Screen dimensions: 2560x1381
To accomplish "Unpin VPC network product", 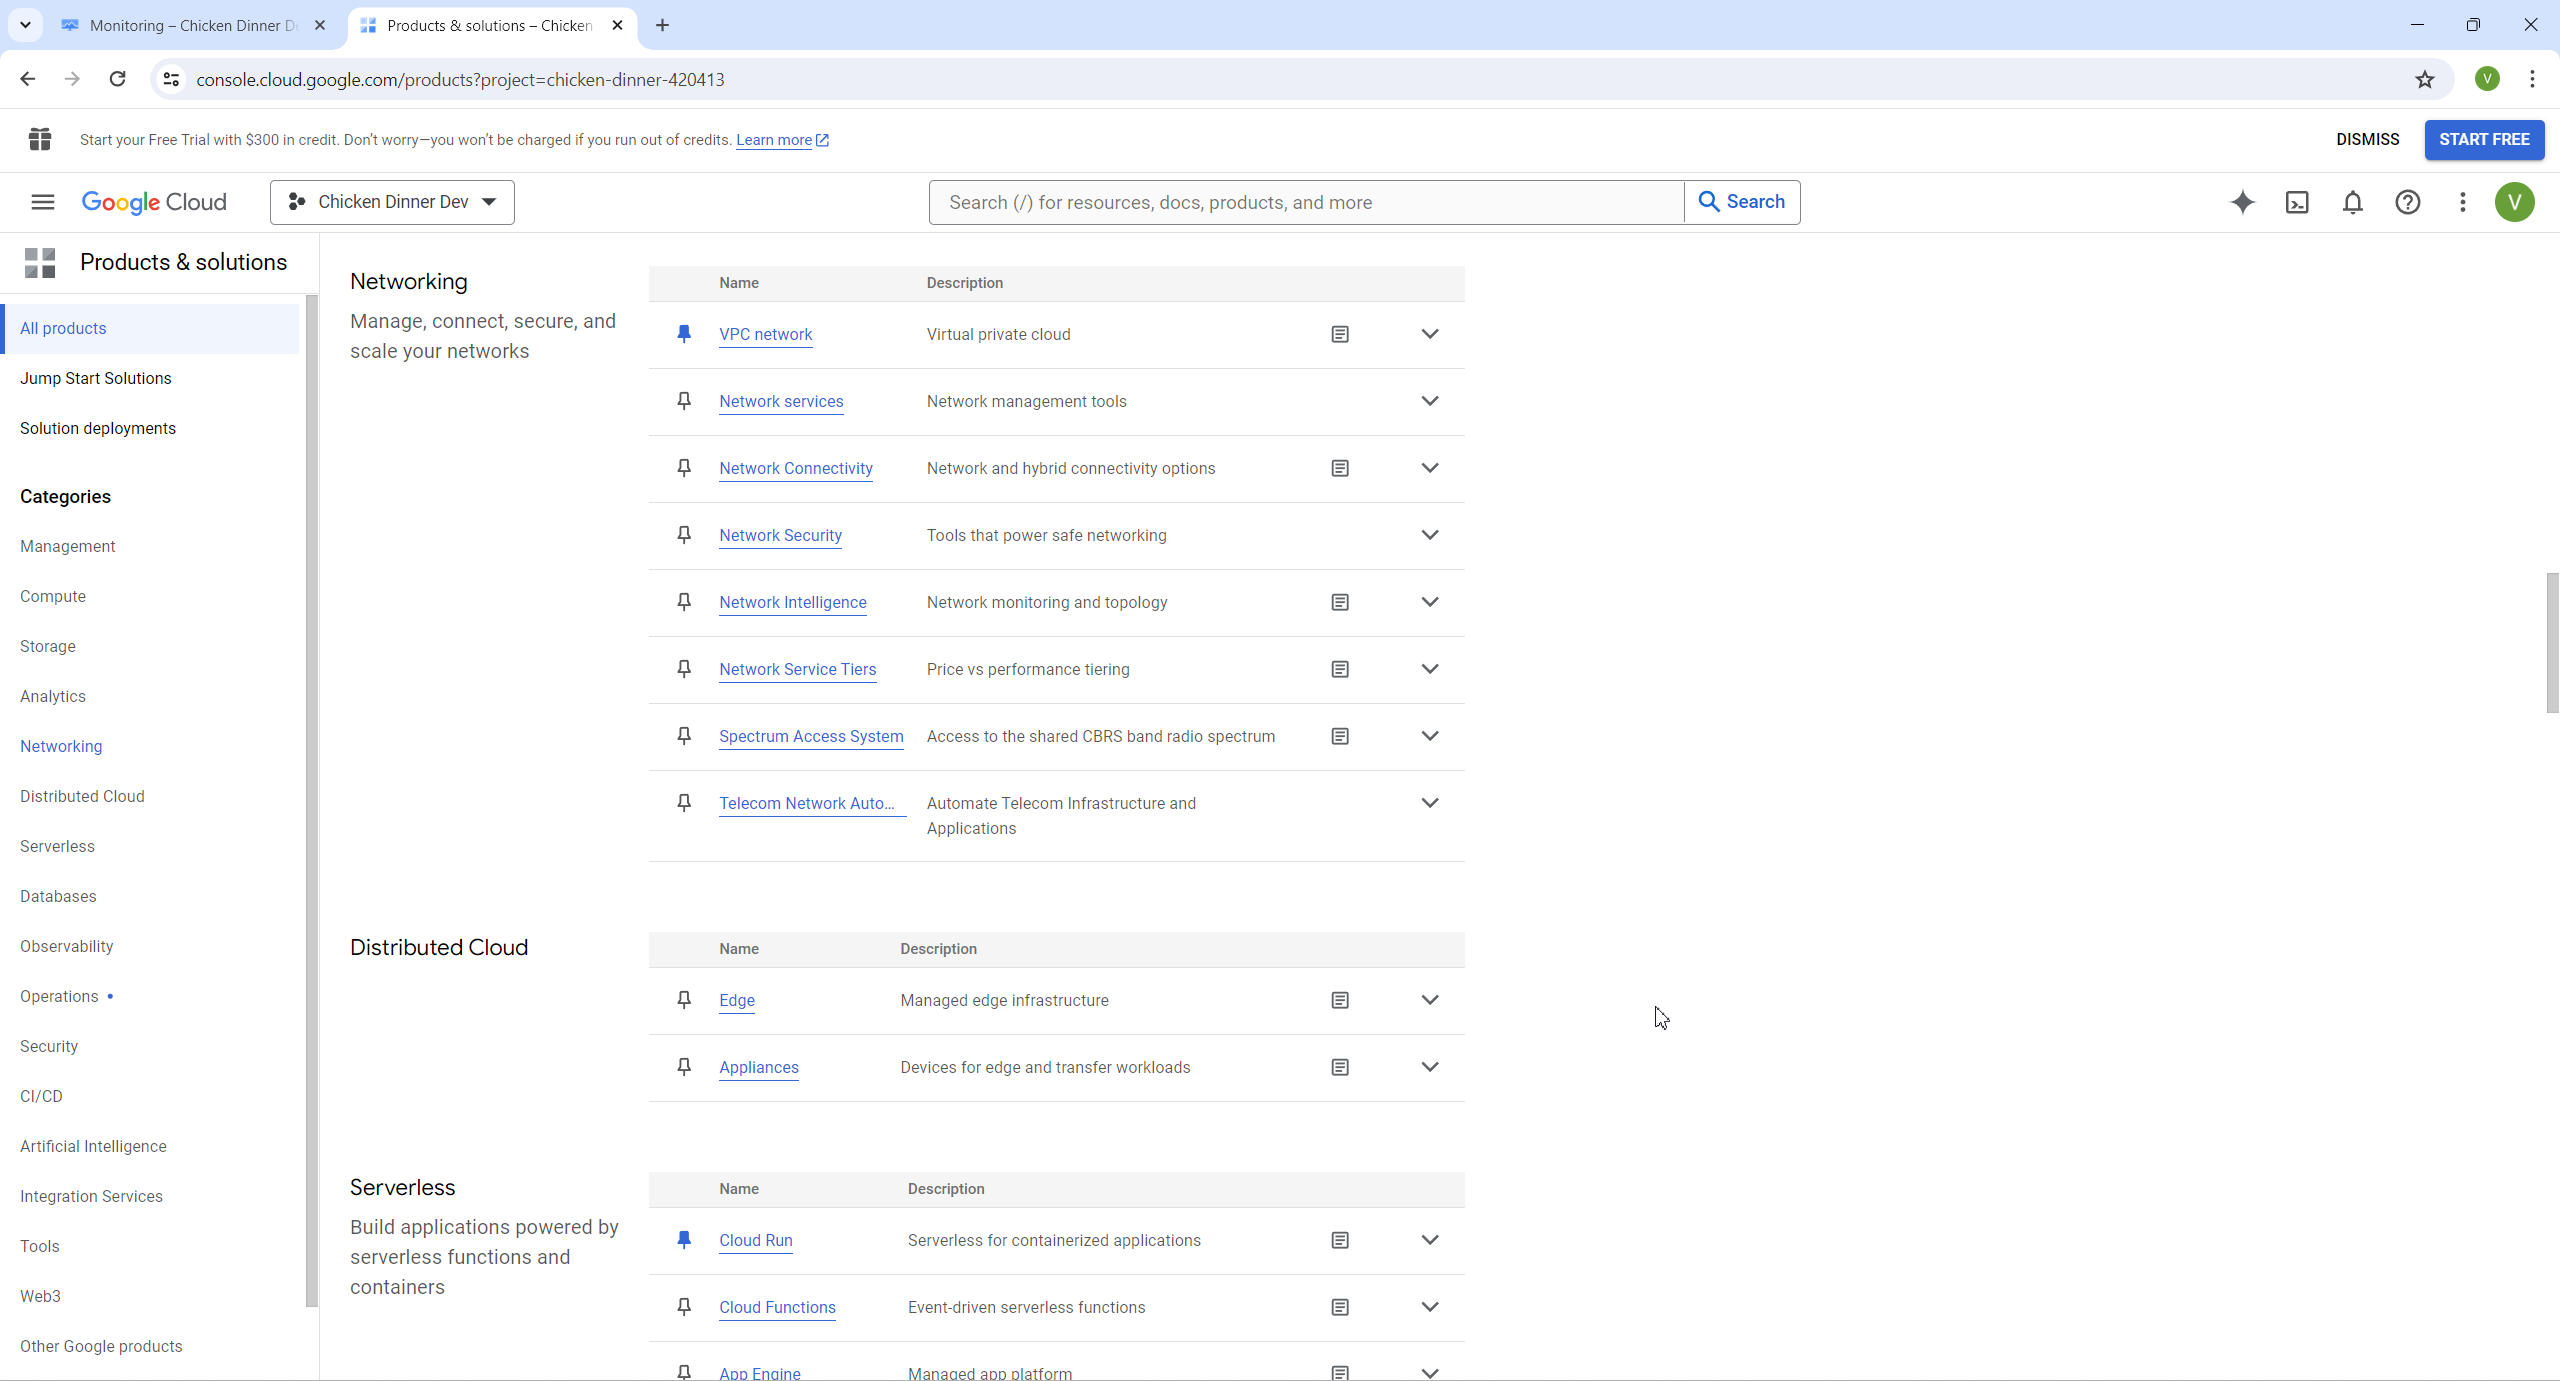I will pos(684,334).
